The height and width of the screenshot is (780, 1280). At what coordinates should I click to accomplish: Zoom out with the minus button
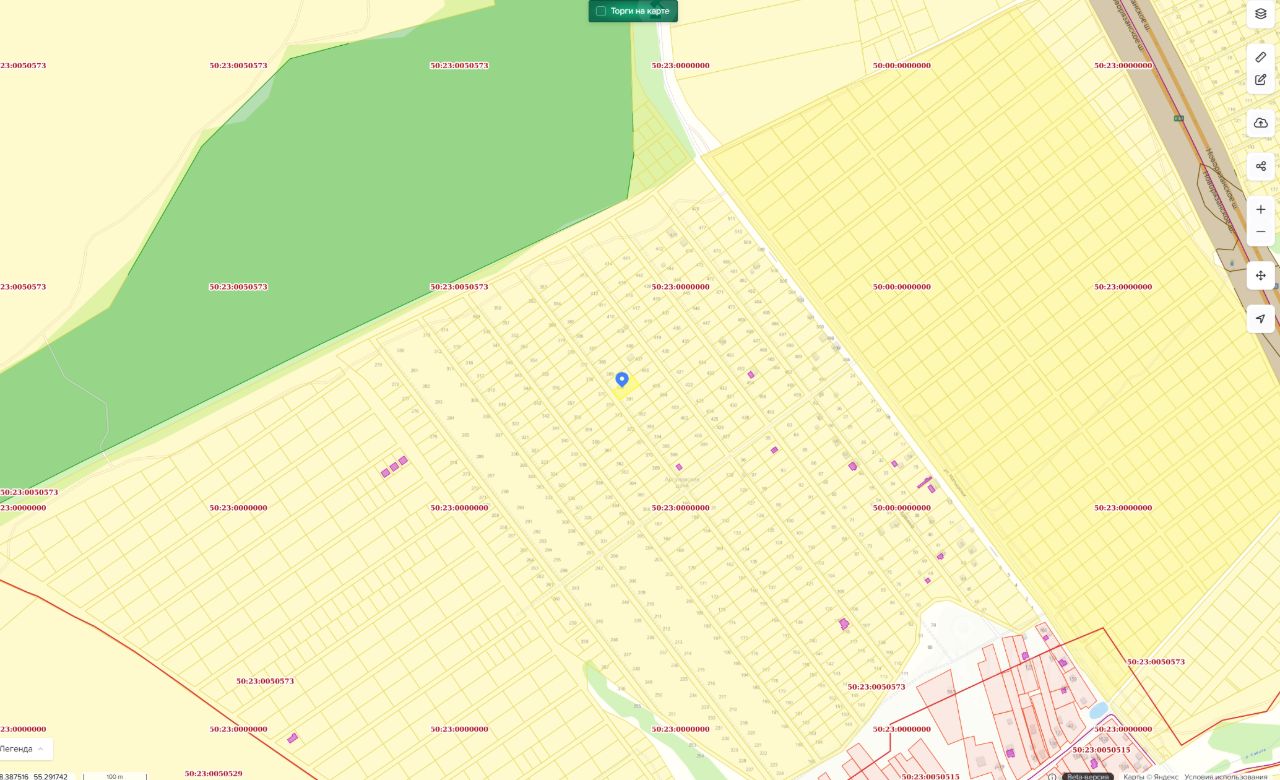coord(1260,232)
